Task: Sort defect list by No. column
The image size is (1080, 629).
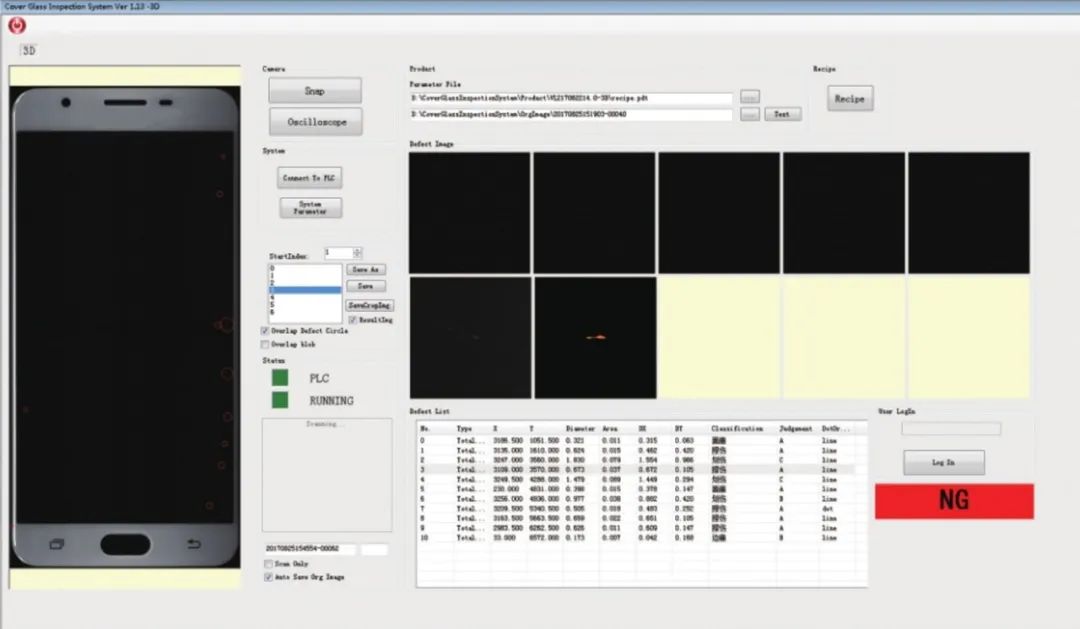Action: (x=425, y=429)
